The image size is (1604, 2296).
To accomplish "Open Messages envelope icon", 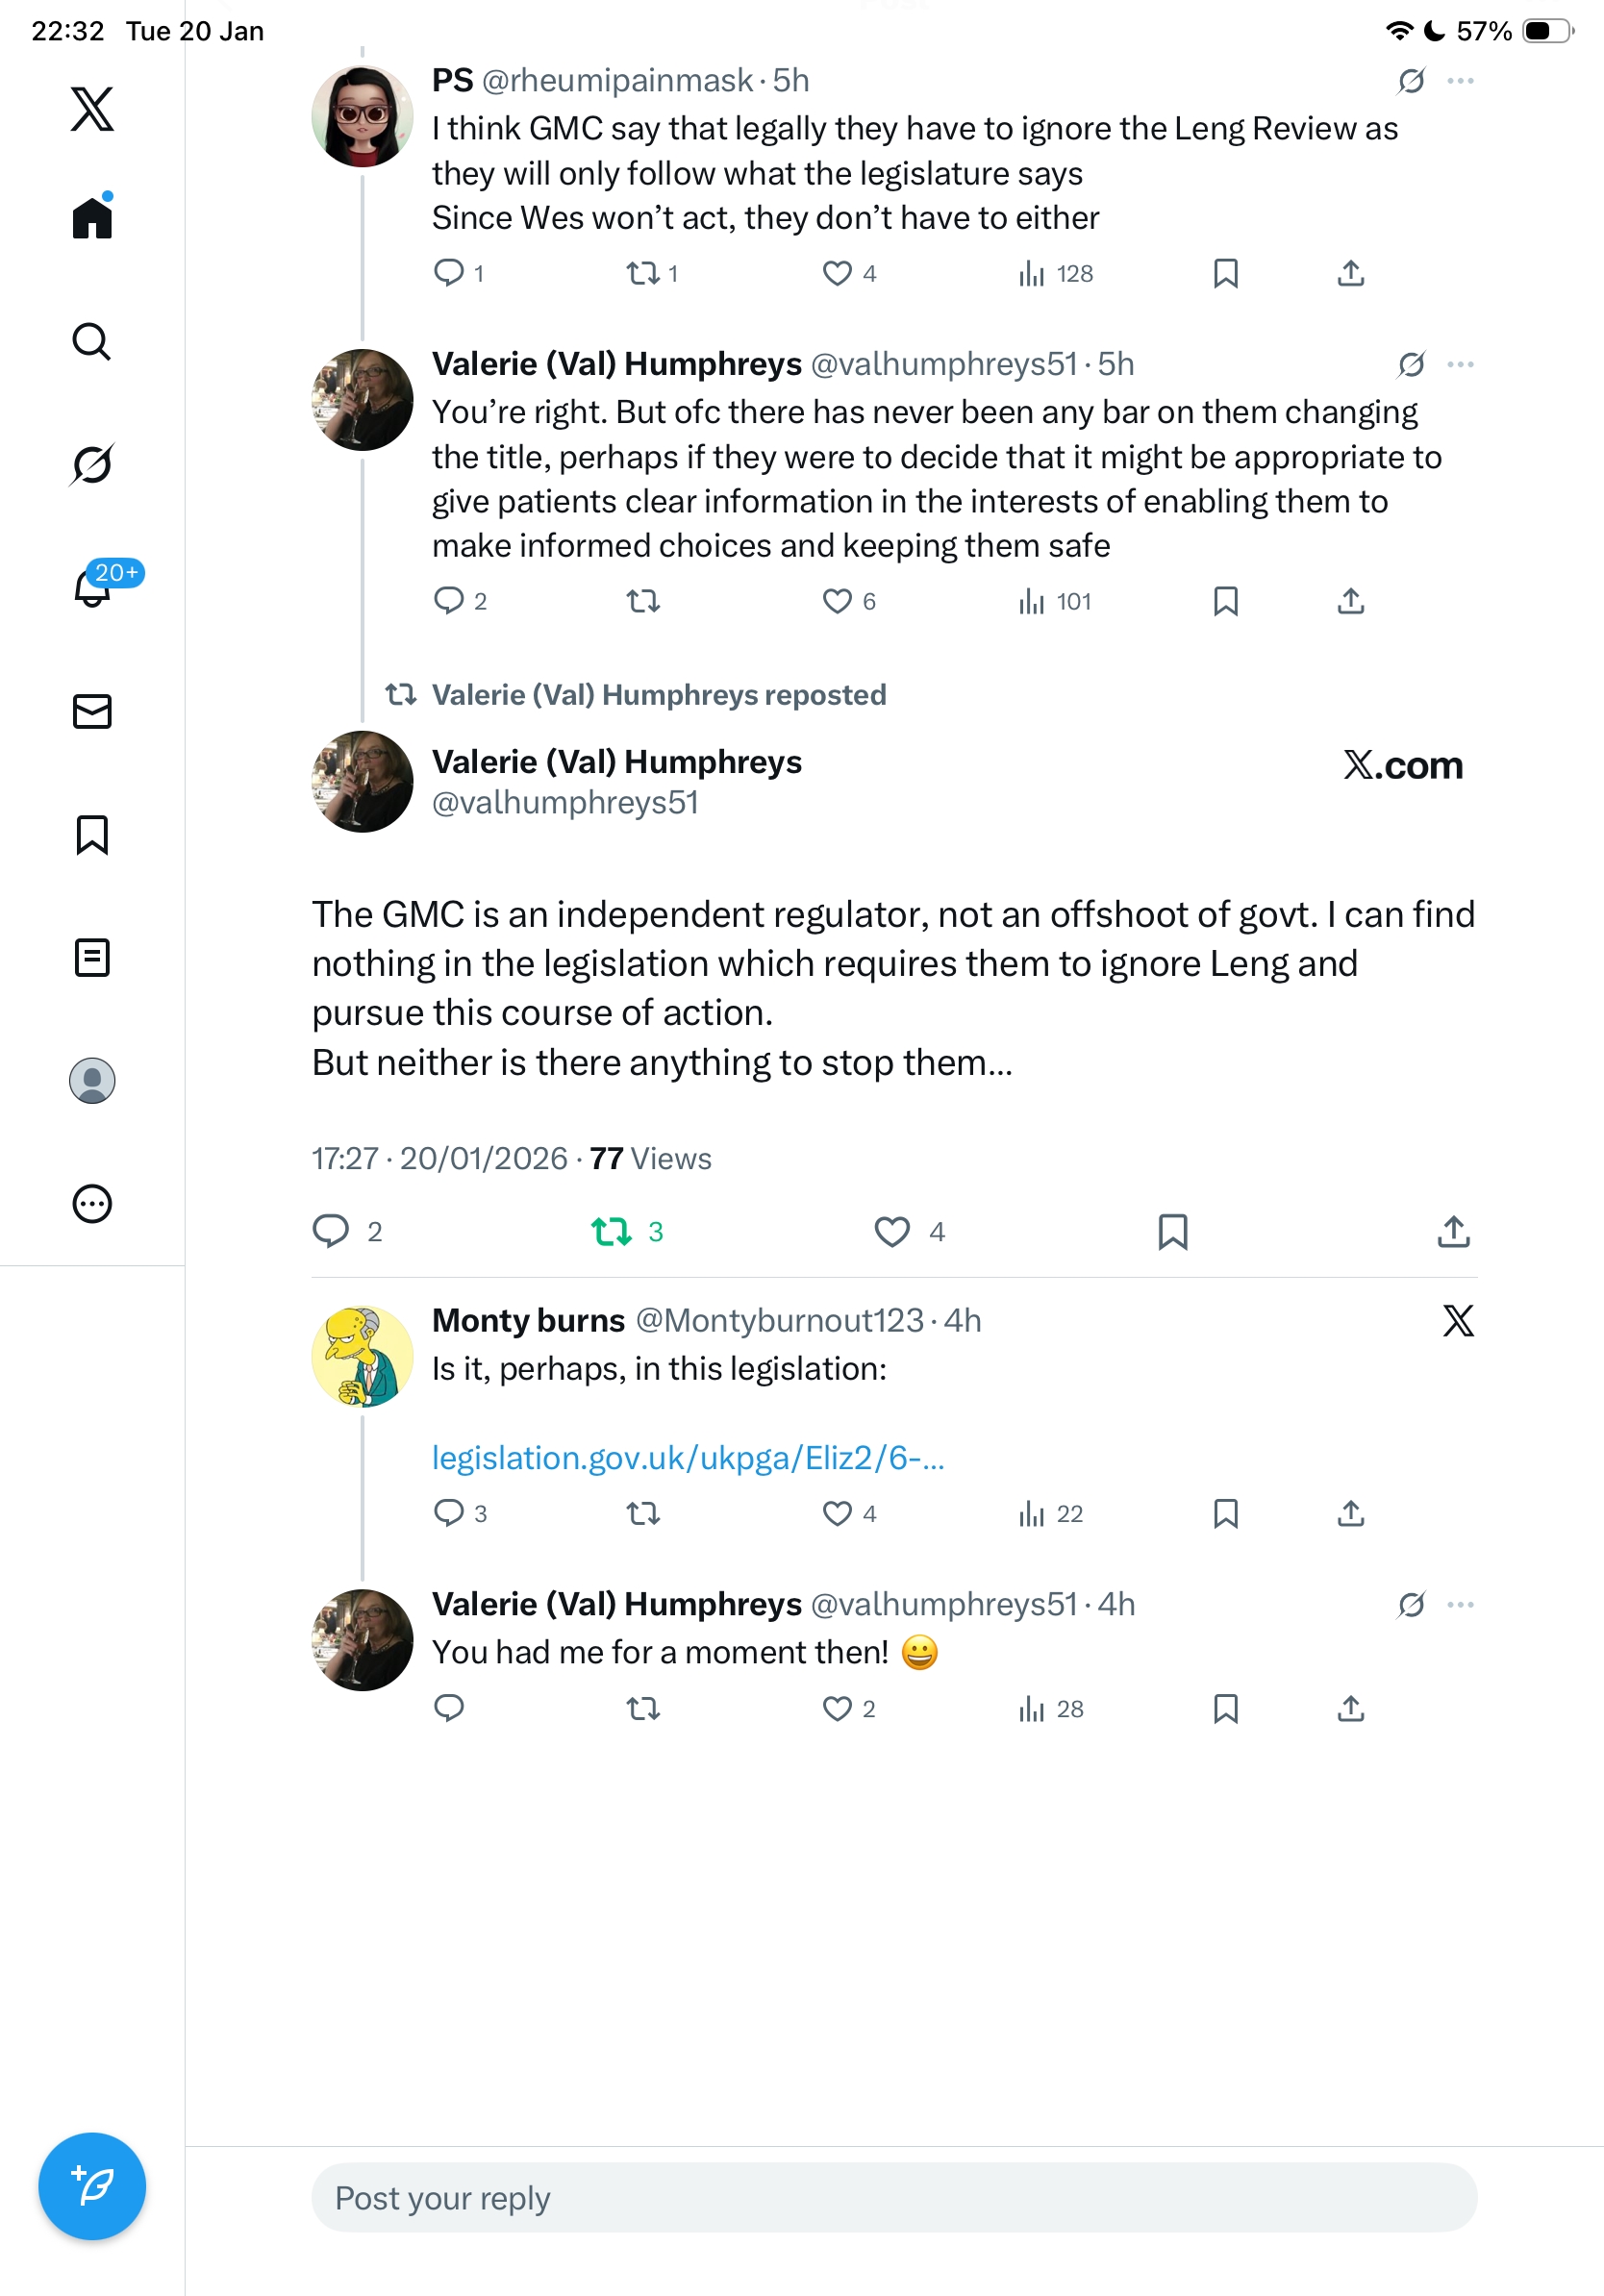I will [92, 712].
